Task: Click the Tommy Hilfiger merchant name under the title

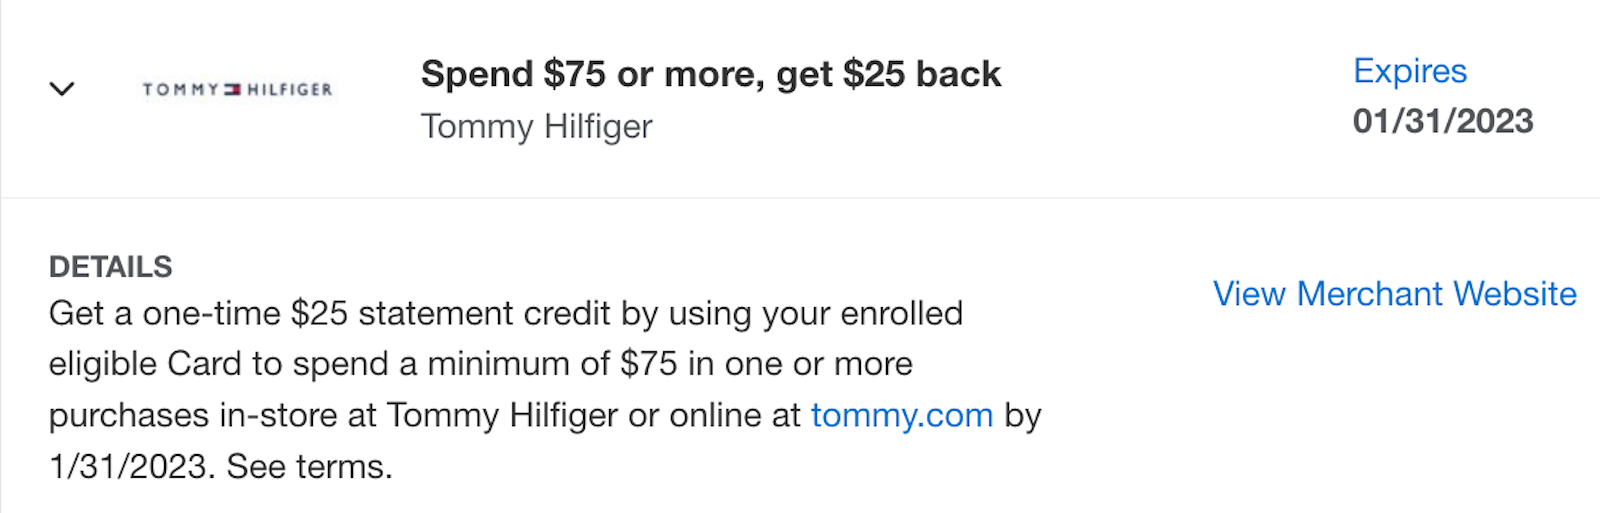Action: [536, 127]
